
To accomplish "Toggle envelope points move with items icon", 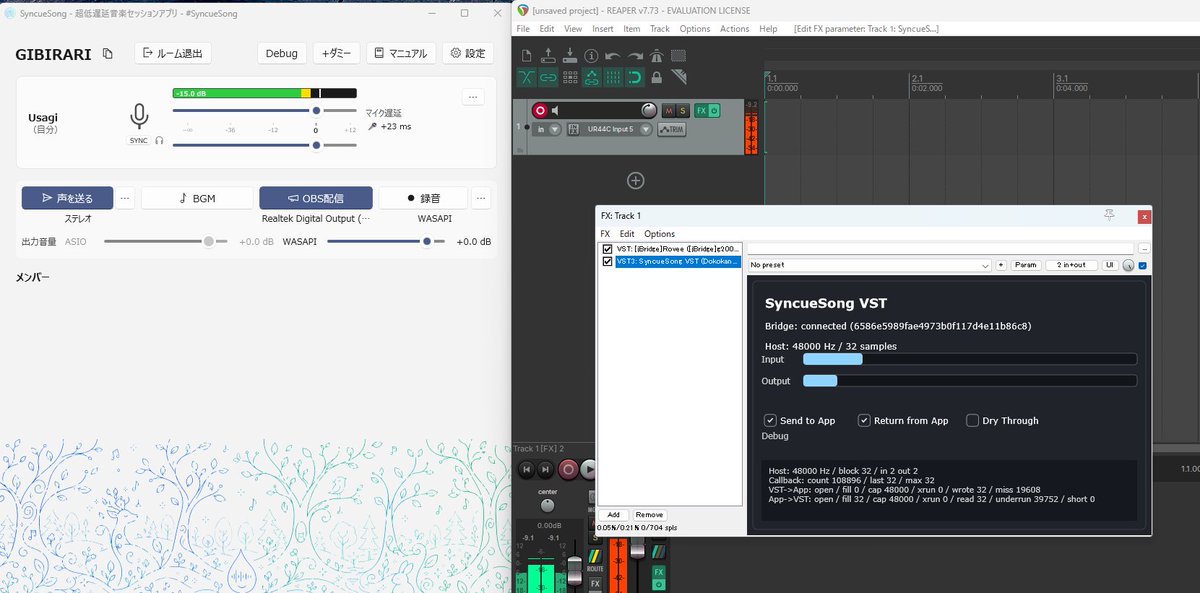I will click(592, 78).
